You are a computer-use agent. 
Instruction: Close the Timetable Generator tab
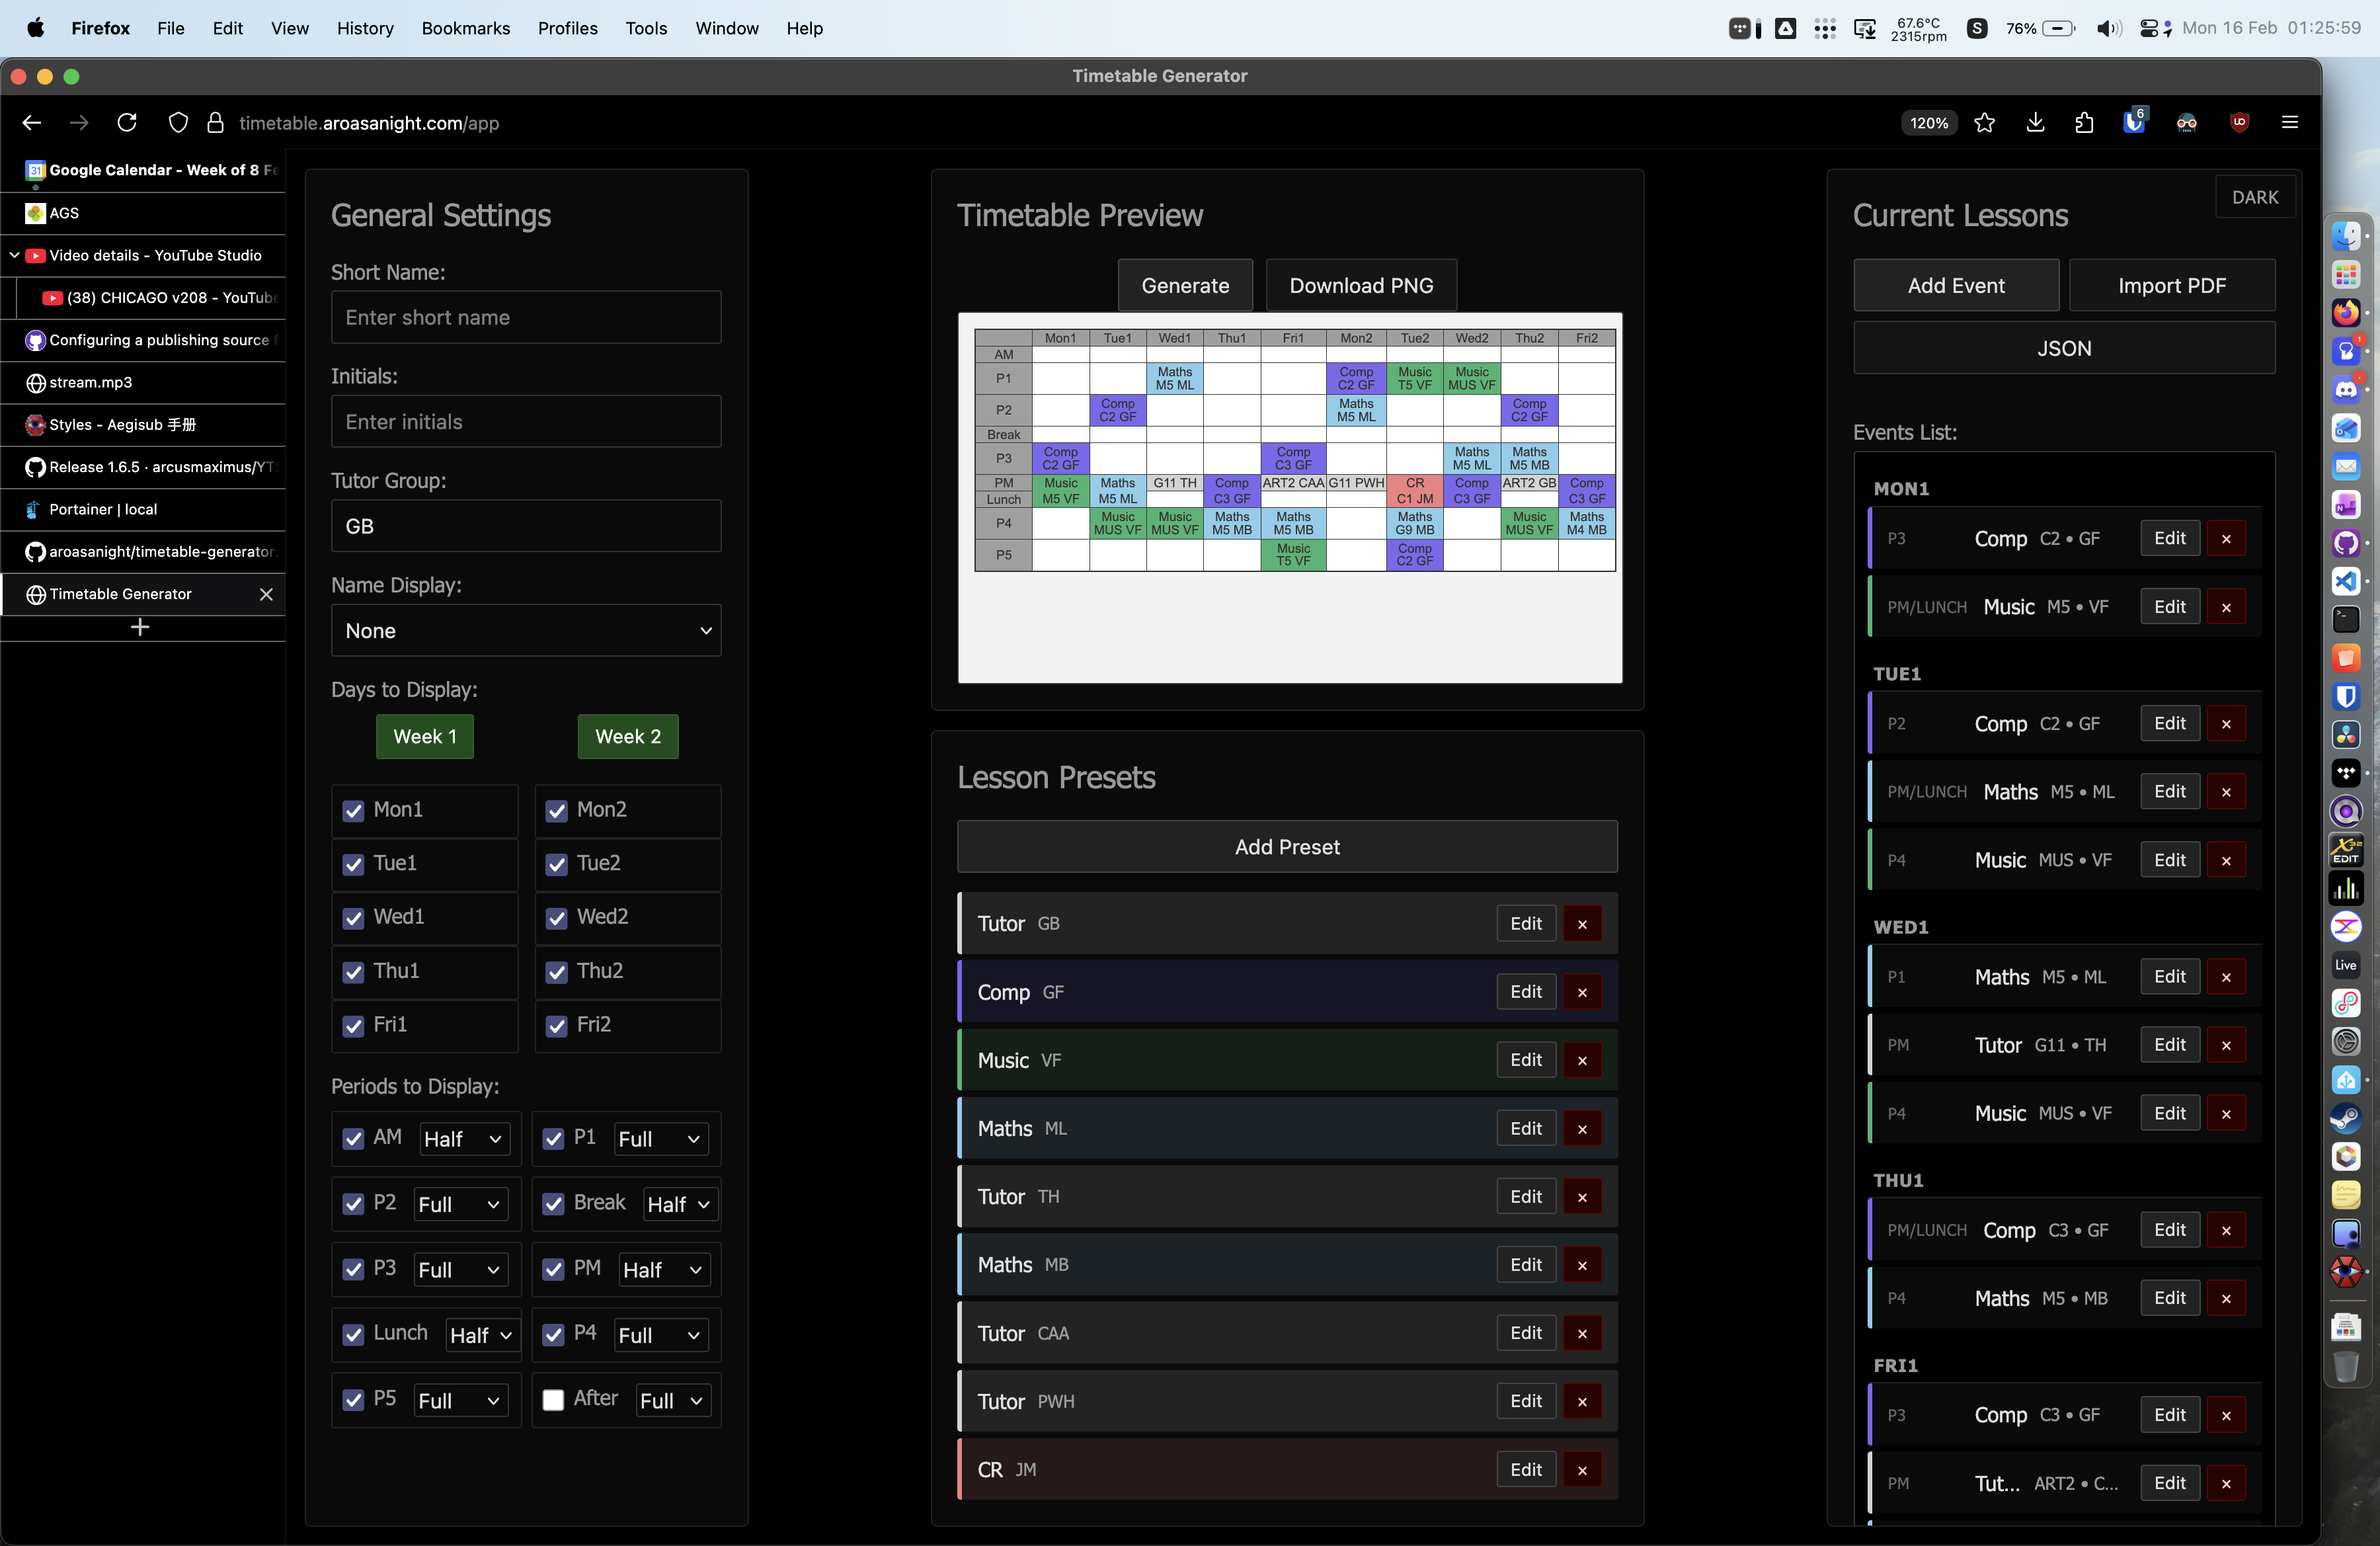[266, 594]
